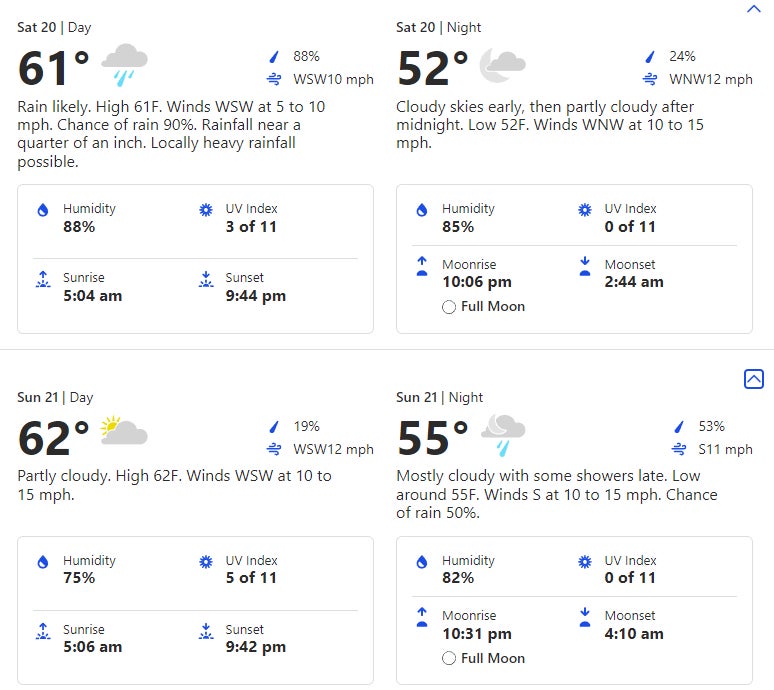Click the partly cloudy sun icon for Sun 21 Day
774x690 pixels.
coord(123,431)
